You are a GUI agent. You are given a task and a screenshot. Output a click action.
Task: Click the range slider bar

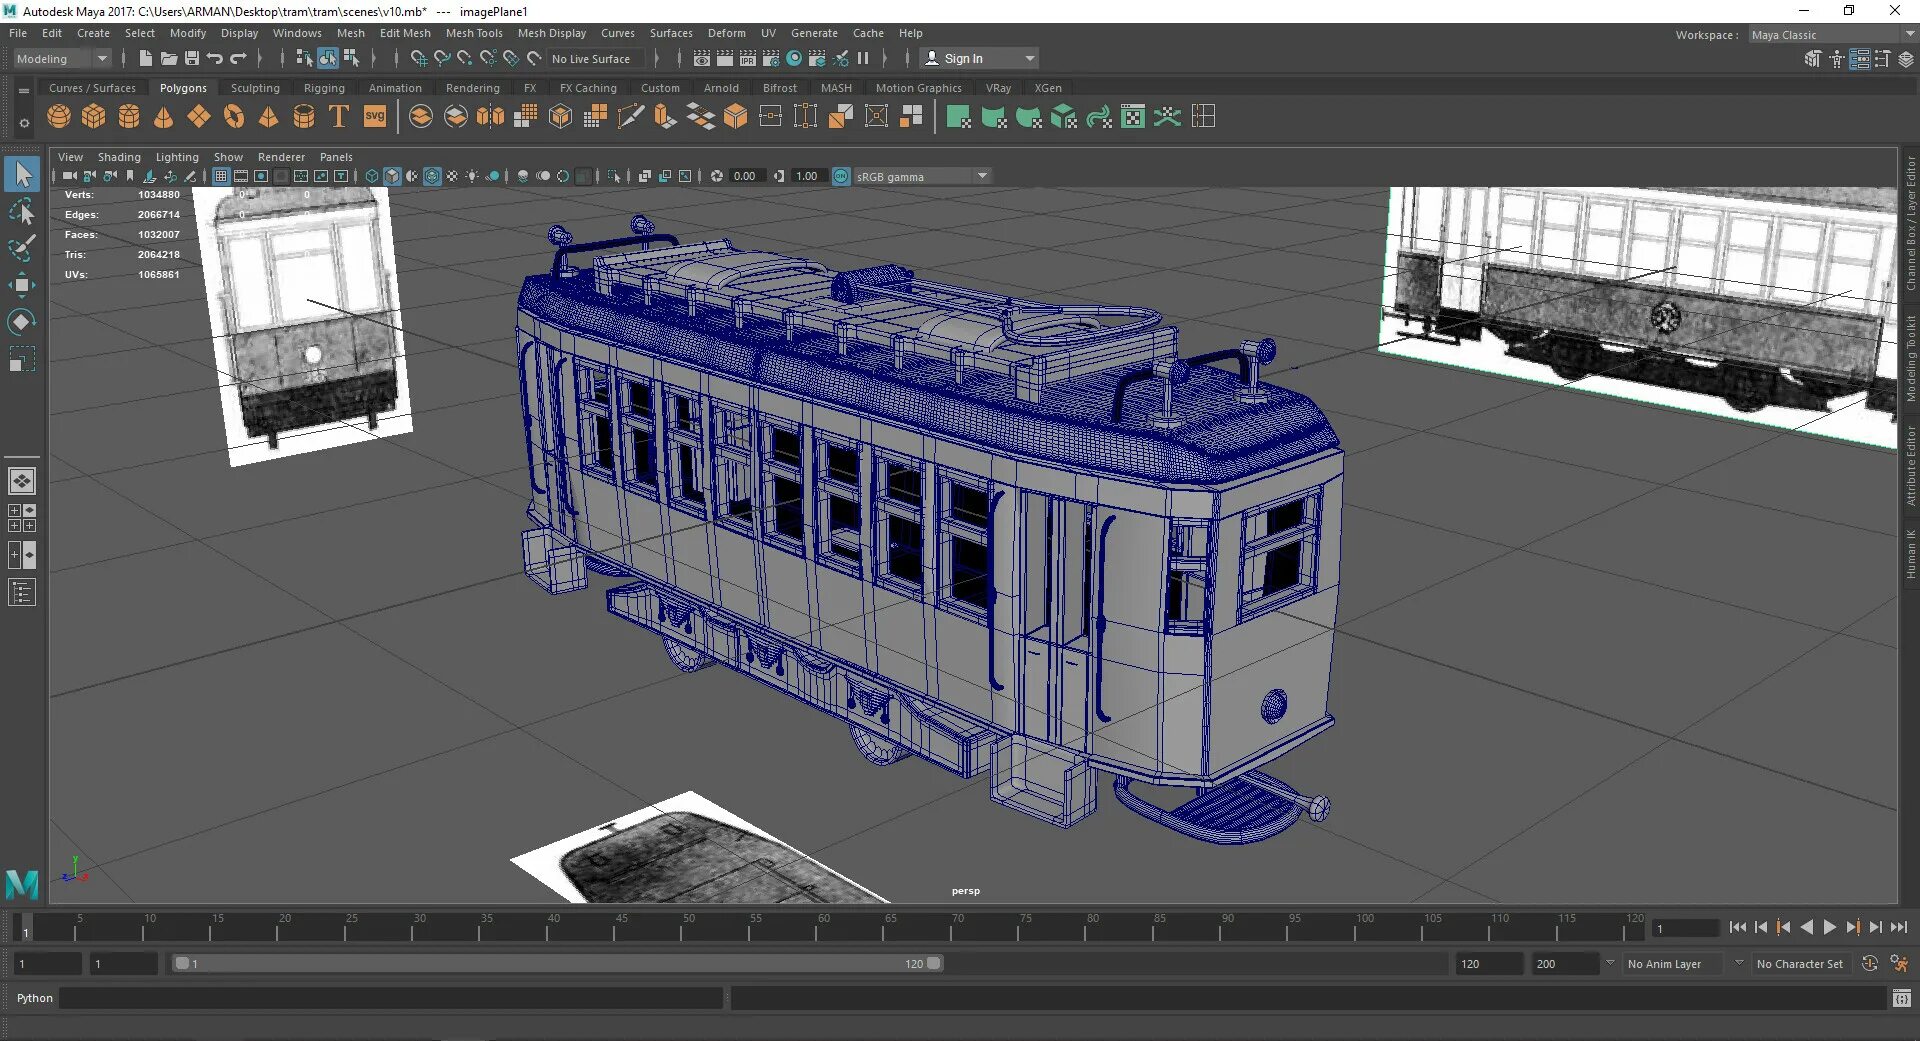(558, 964)
